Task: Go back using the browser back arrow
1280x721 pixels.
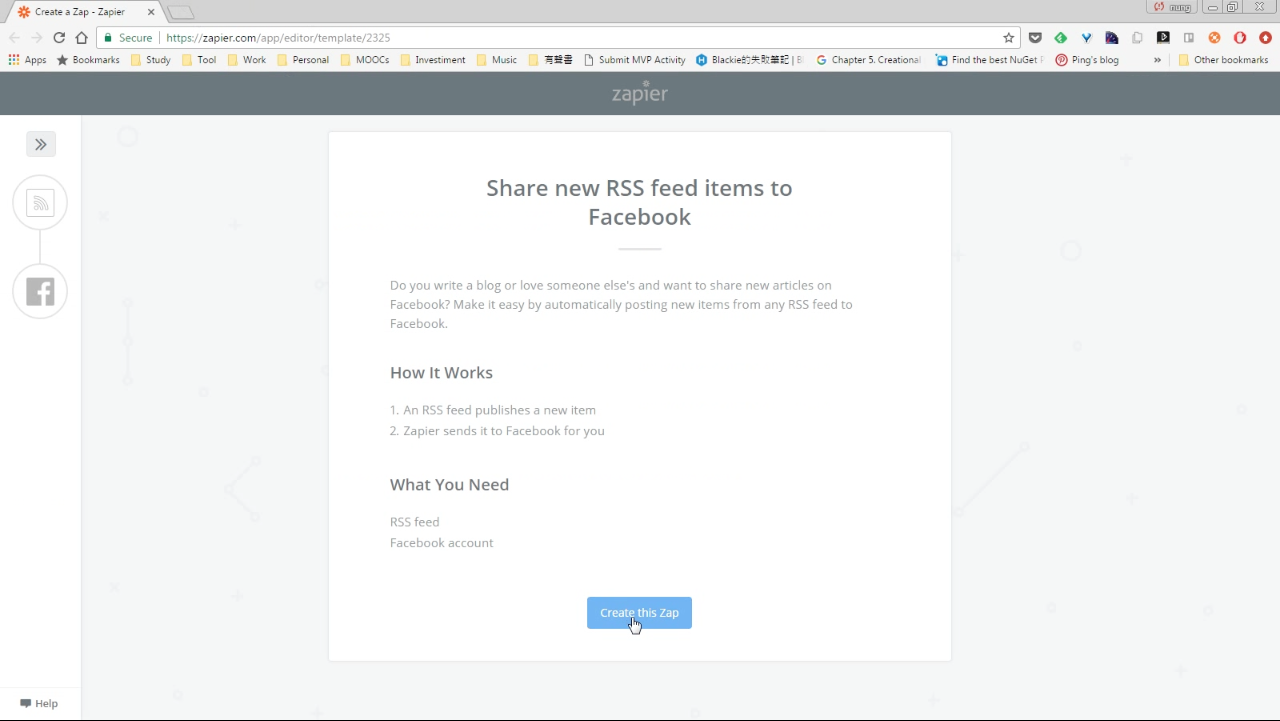Action: coord(14,37)
